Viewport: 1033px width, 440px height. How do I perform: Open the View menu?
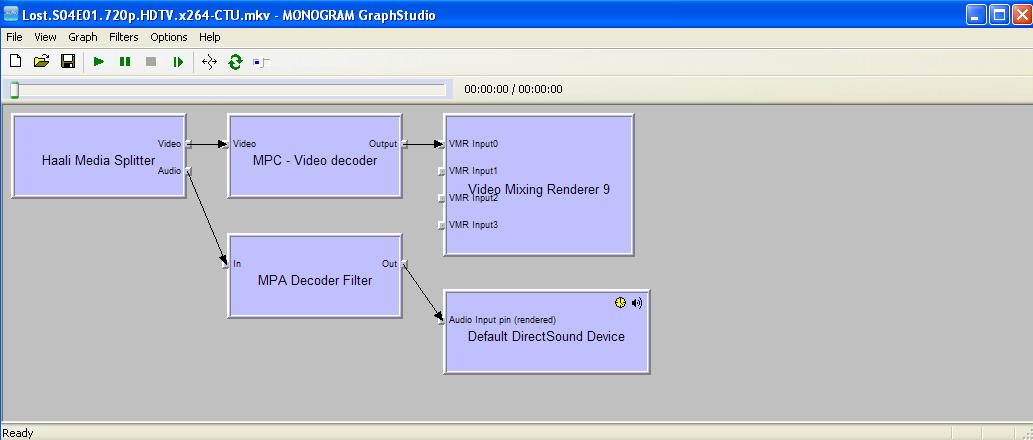click(x=45, y=37)
